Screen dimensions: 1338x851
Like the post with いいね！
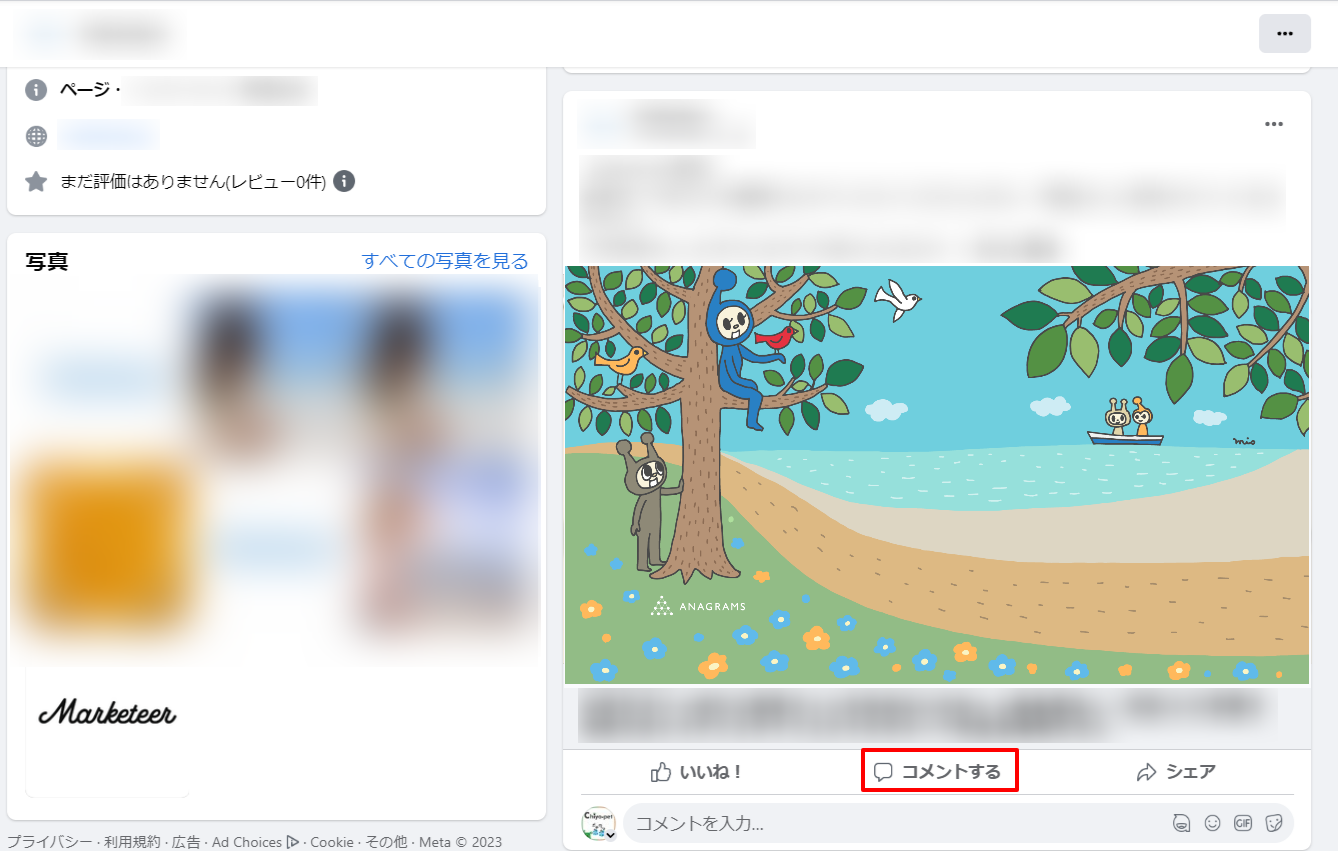point(696,772)
